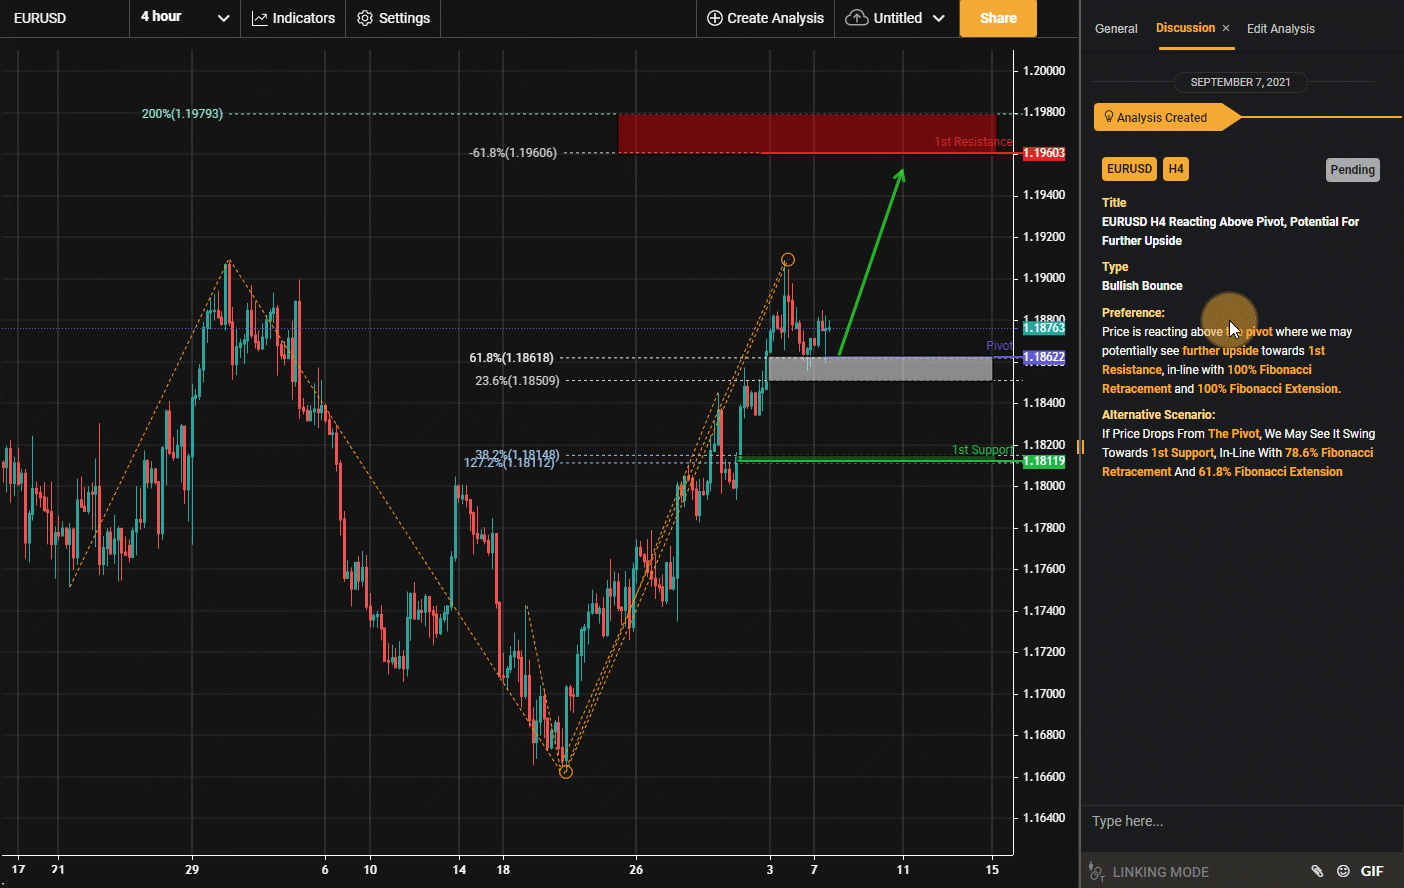The width and height of the screenshot is (1404, 888).
Task: Click the 61.8%(1.18618) Fibonacci label
Action: (511, 358)
